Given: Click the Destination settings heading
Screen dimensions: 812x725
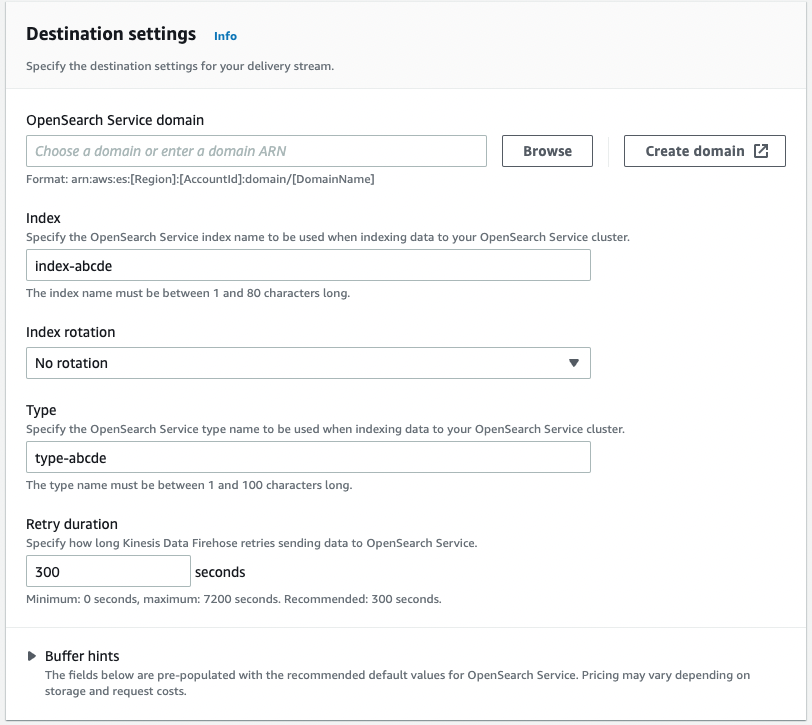Looking at the screenshot, I should [111, 34].
